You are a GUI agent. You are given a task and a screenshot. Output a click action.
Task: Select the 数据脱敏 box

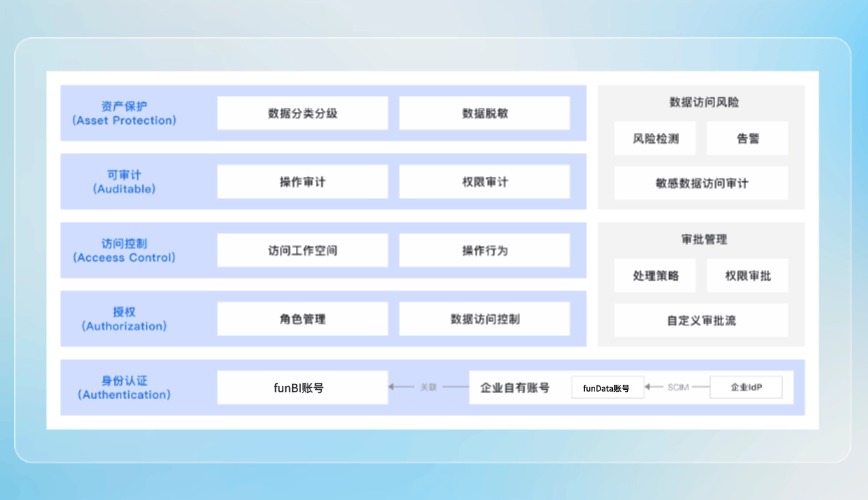pyautogui.click(x=484, y=113)
